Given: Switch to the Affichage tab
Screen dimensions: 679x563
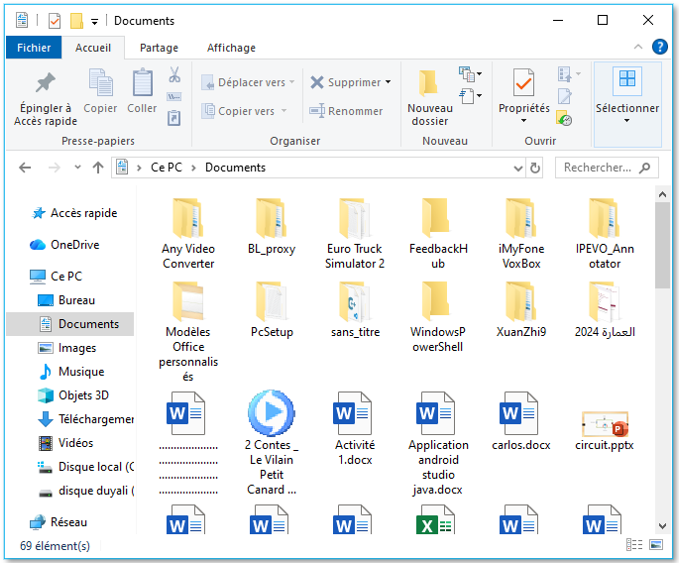Looking at the screenshot, I should click(x=231, y=47).
